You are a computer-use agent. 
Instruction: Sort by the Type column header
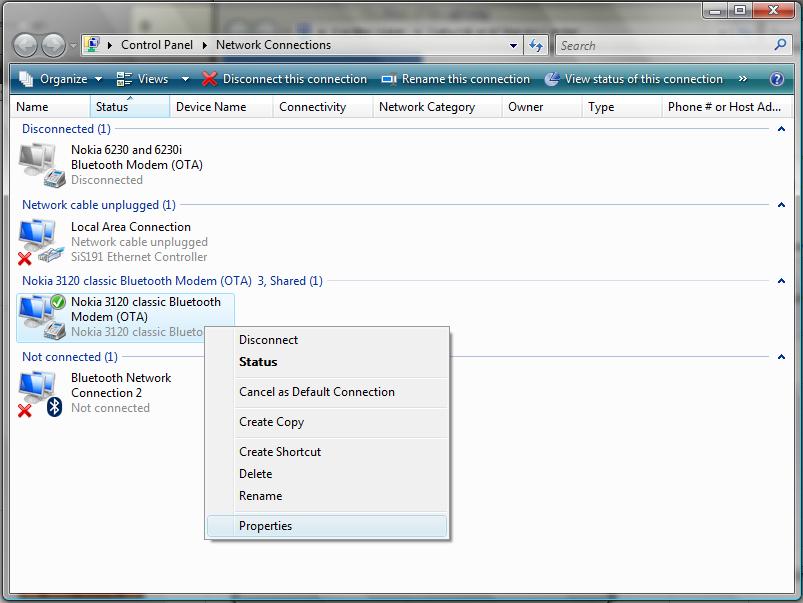(622, 107)
